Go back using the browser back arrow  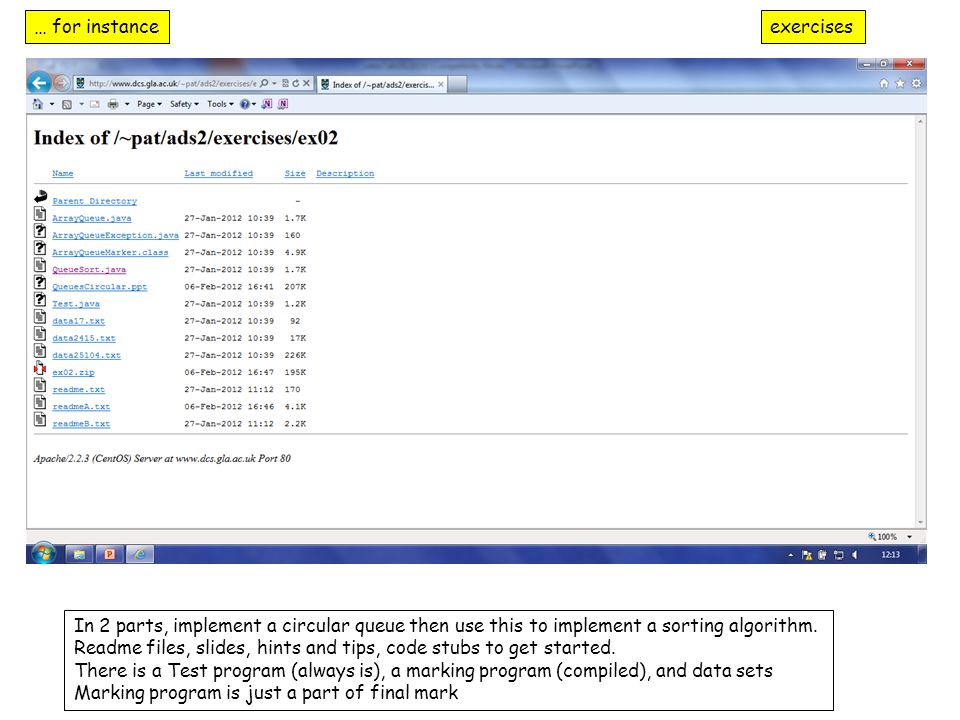39,83
